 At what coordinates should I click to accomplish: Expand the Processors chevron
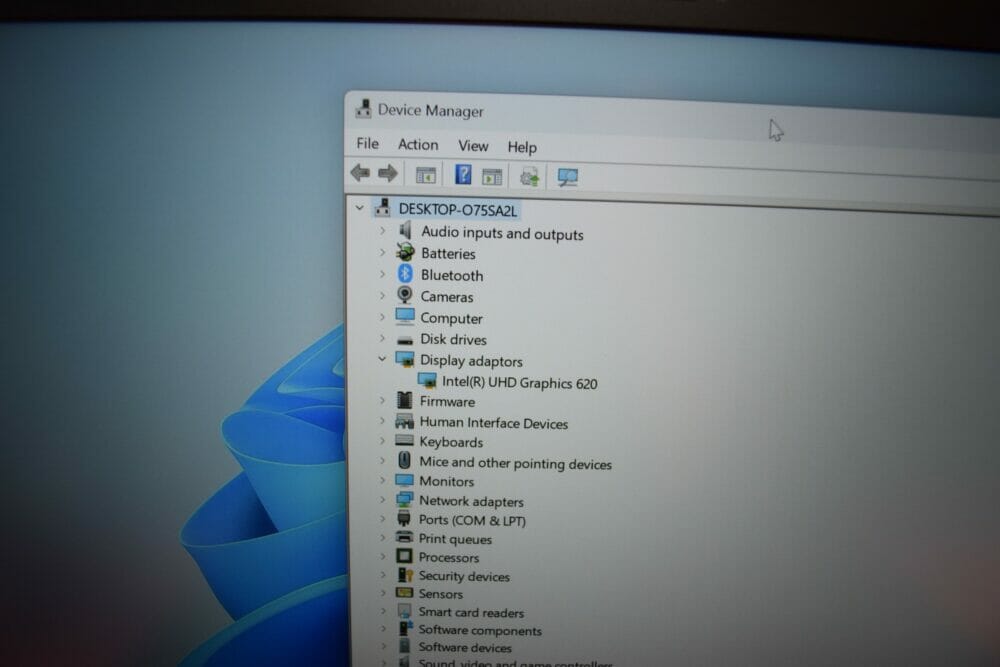(x=383, y=556)
